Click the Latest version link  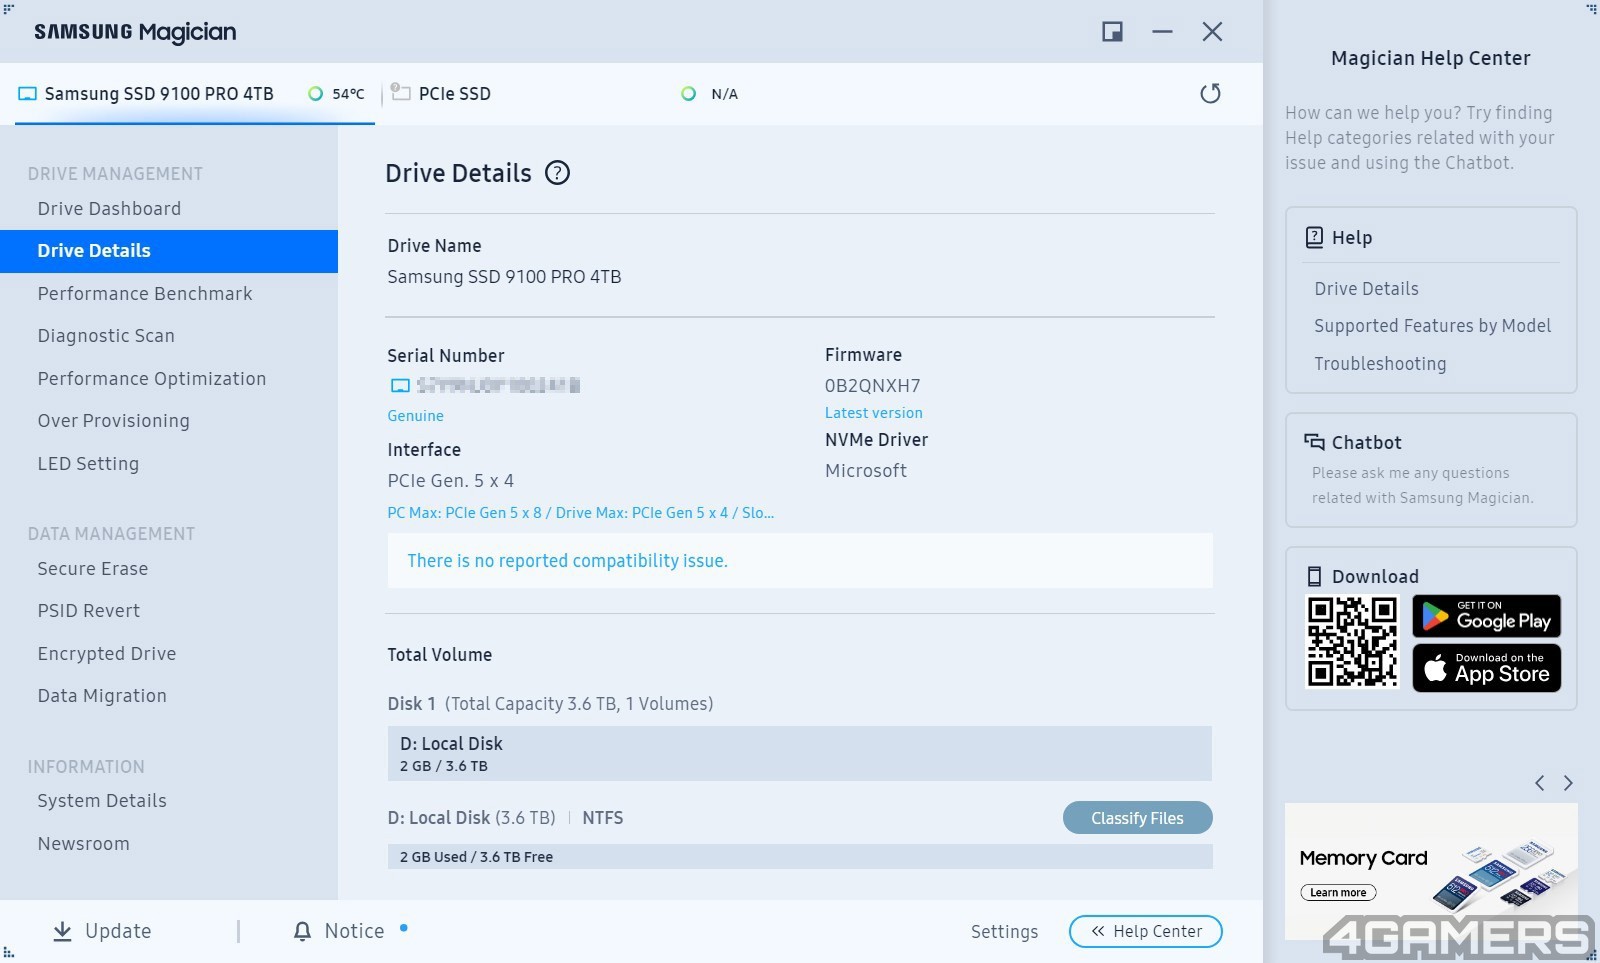(873, 412)
